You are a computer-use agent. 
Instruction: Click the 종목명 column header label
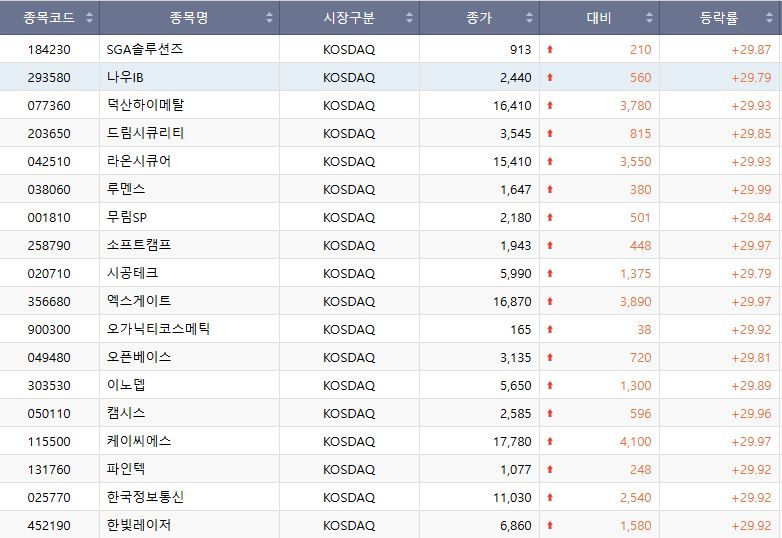pyautogui.click(x=189, y=18)
